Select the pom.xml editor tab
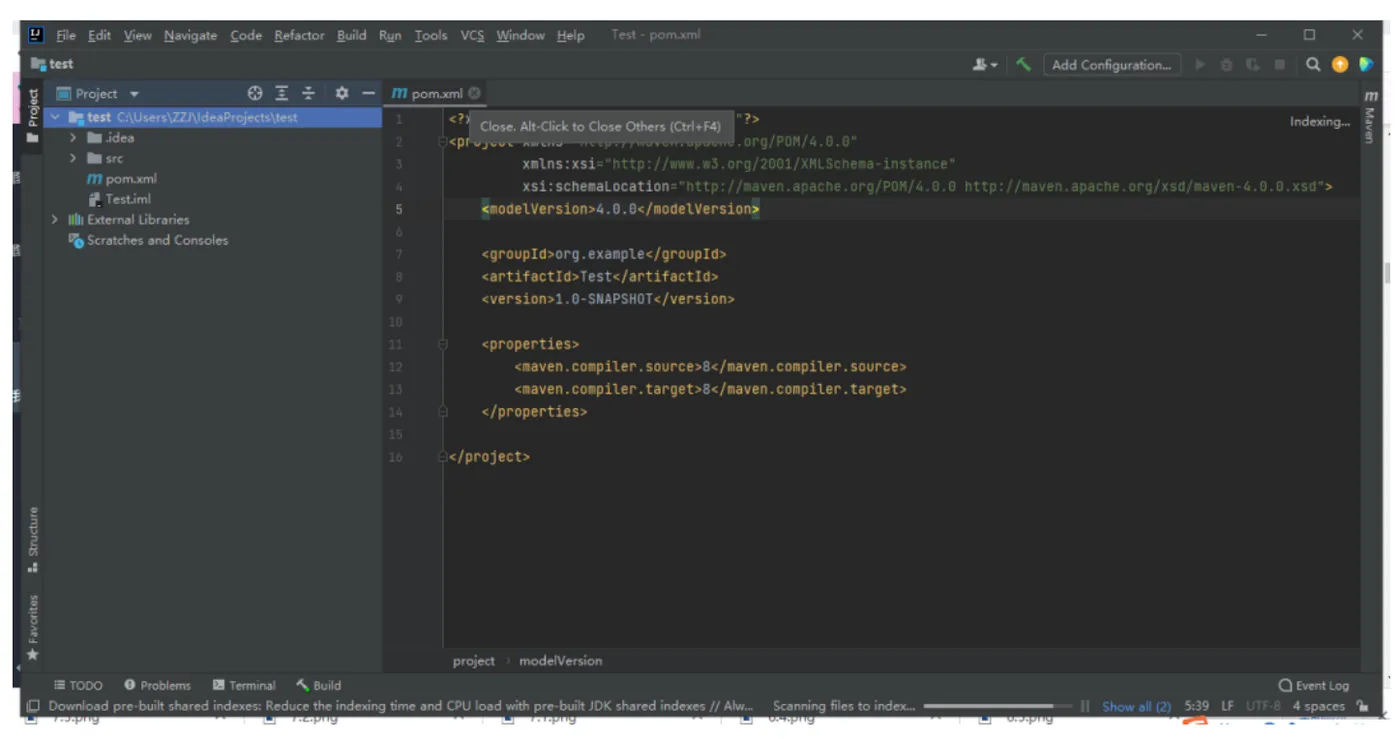Screen dimensions: 1400x739 pyautogui.click(x=437, y=93)
